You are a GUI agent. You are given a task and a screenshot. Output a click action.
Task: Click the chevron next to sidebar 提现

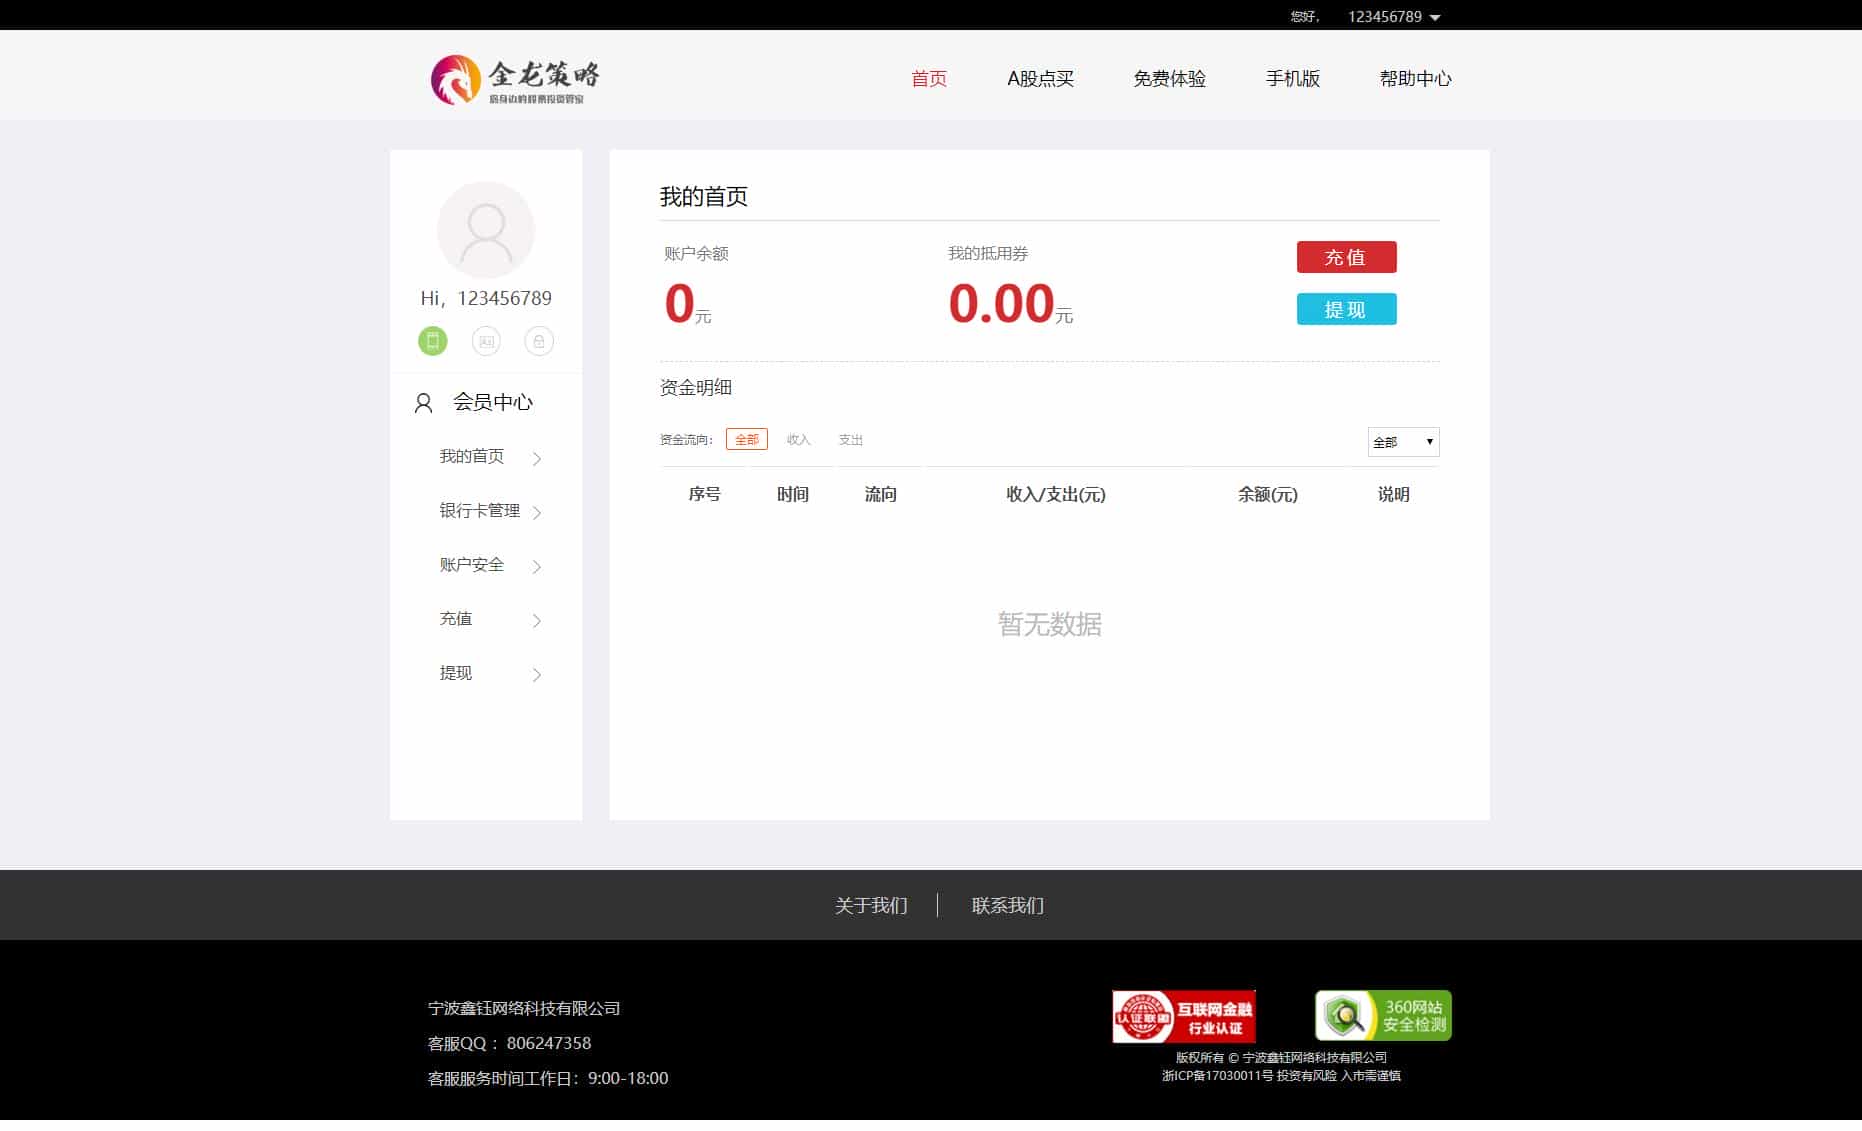click(537, 675)
